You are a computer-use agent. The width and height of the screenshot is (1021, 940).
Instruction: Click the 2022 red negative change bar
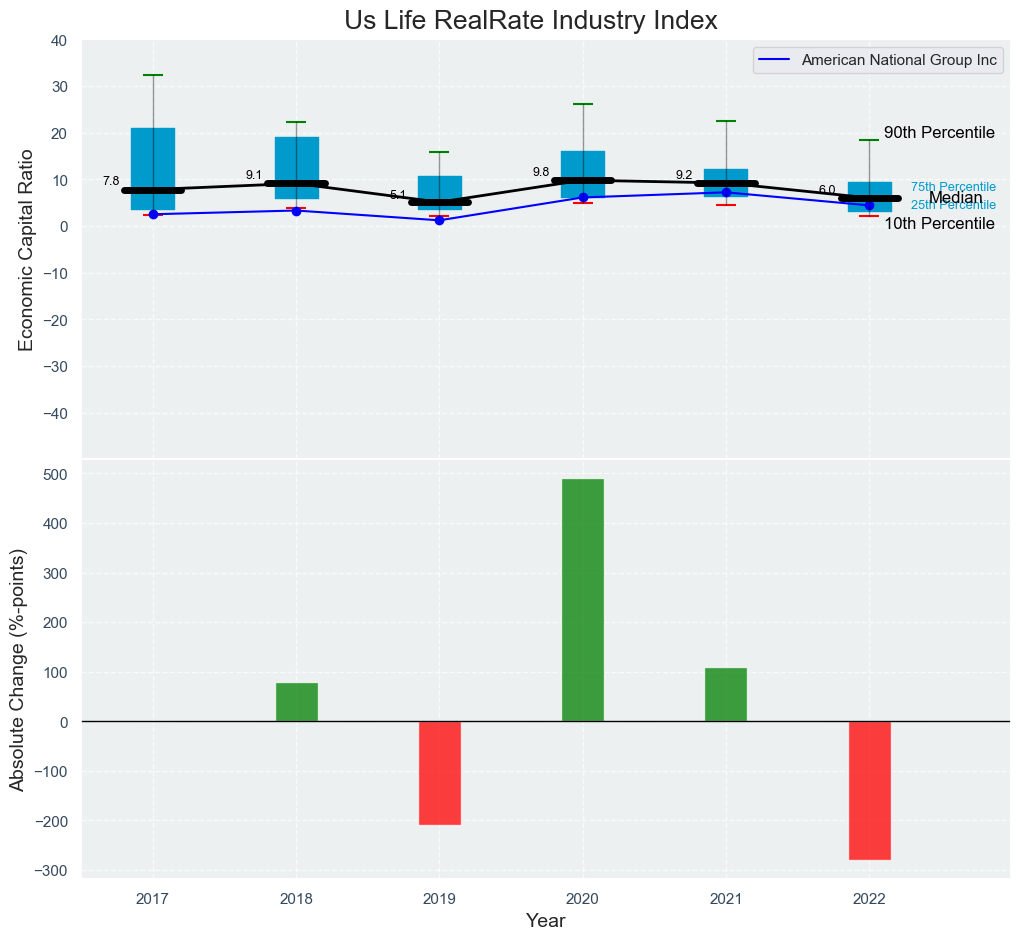click(x=869, y=790)
